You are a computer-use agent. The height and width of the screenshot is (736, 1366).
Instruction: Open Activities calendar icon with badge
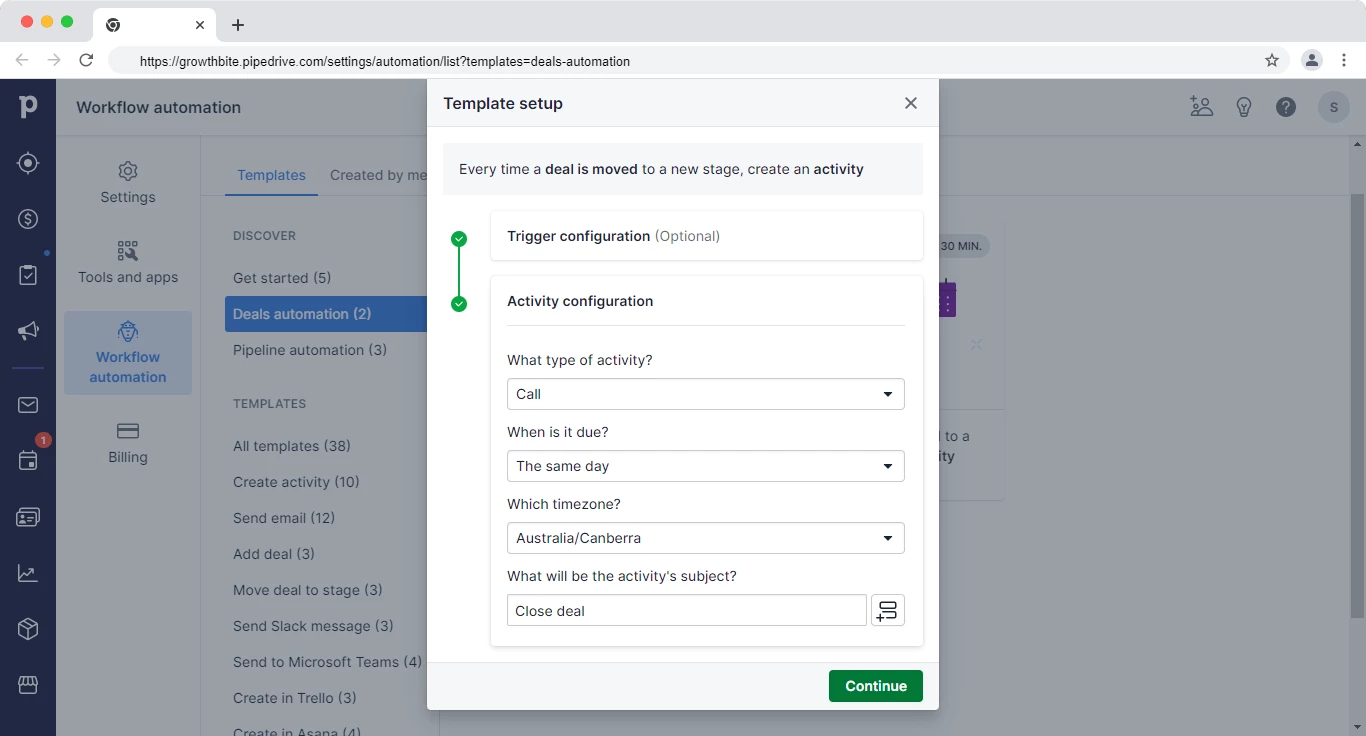[28, 461]
